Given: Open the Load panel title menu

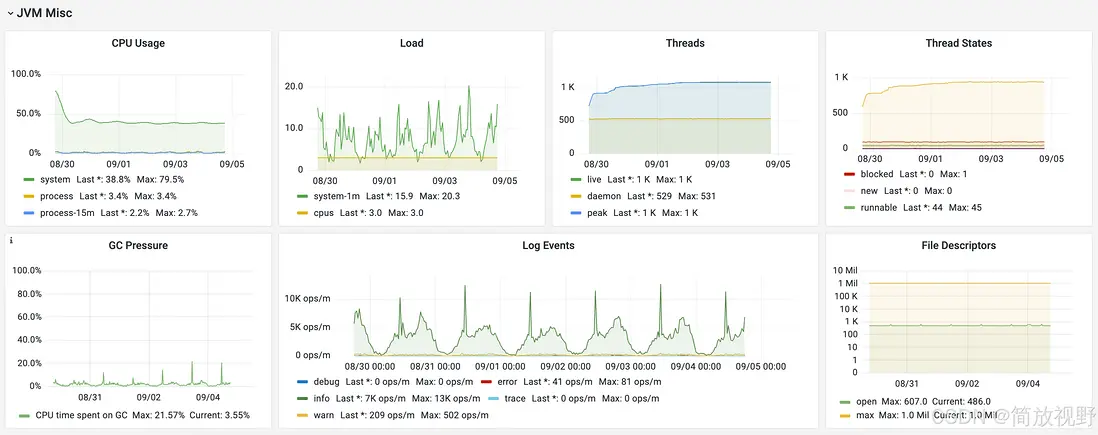Looking at the screenshot, I should tap(411, 43).
